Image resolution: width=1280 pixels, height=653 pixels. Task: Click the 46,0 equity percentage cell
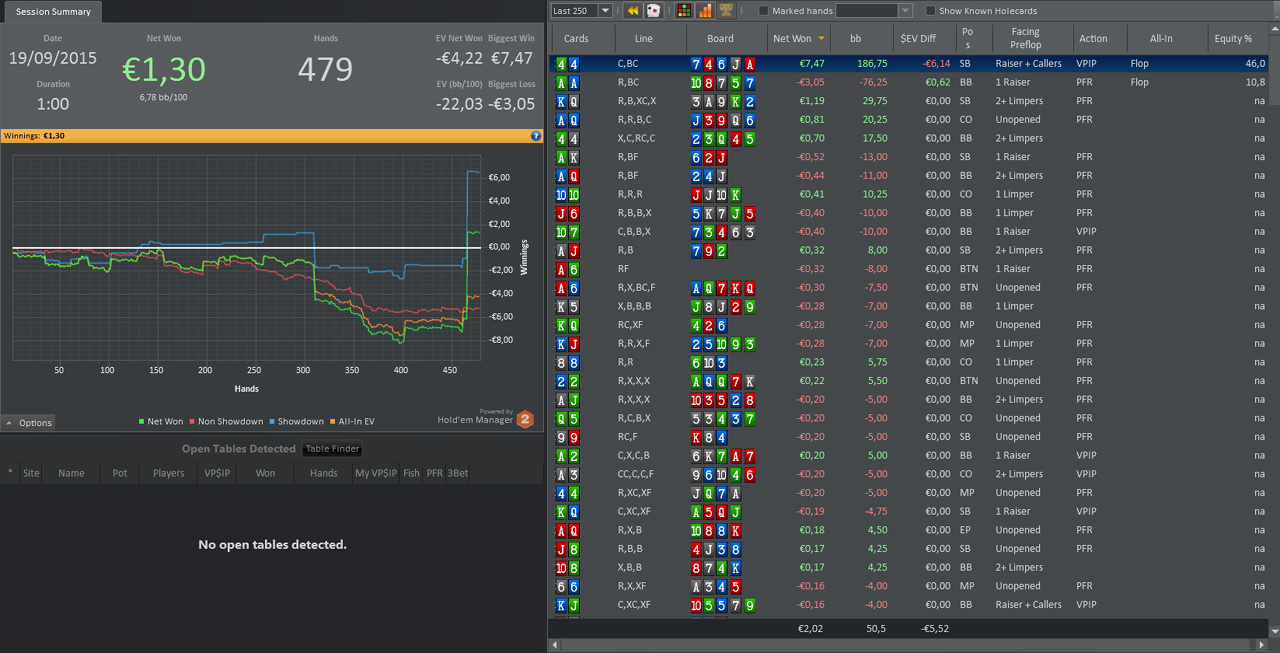click(x=1255, y=64)
